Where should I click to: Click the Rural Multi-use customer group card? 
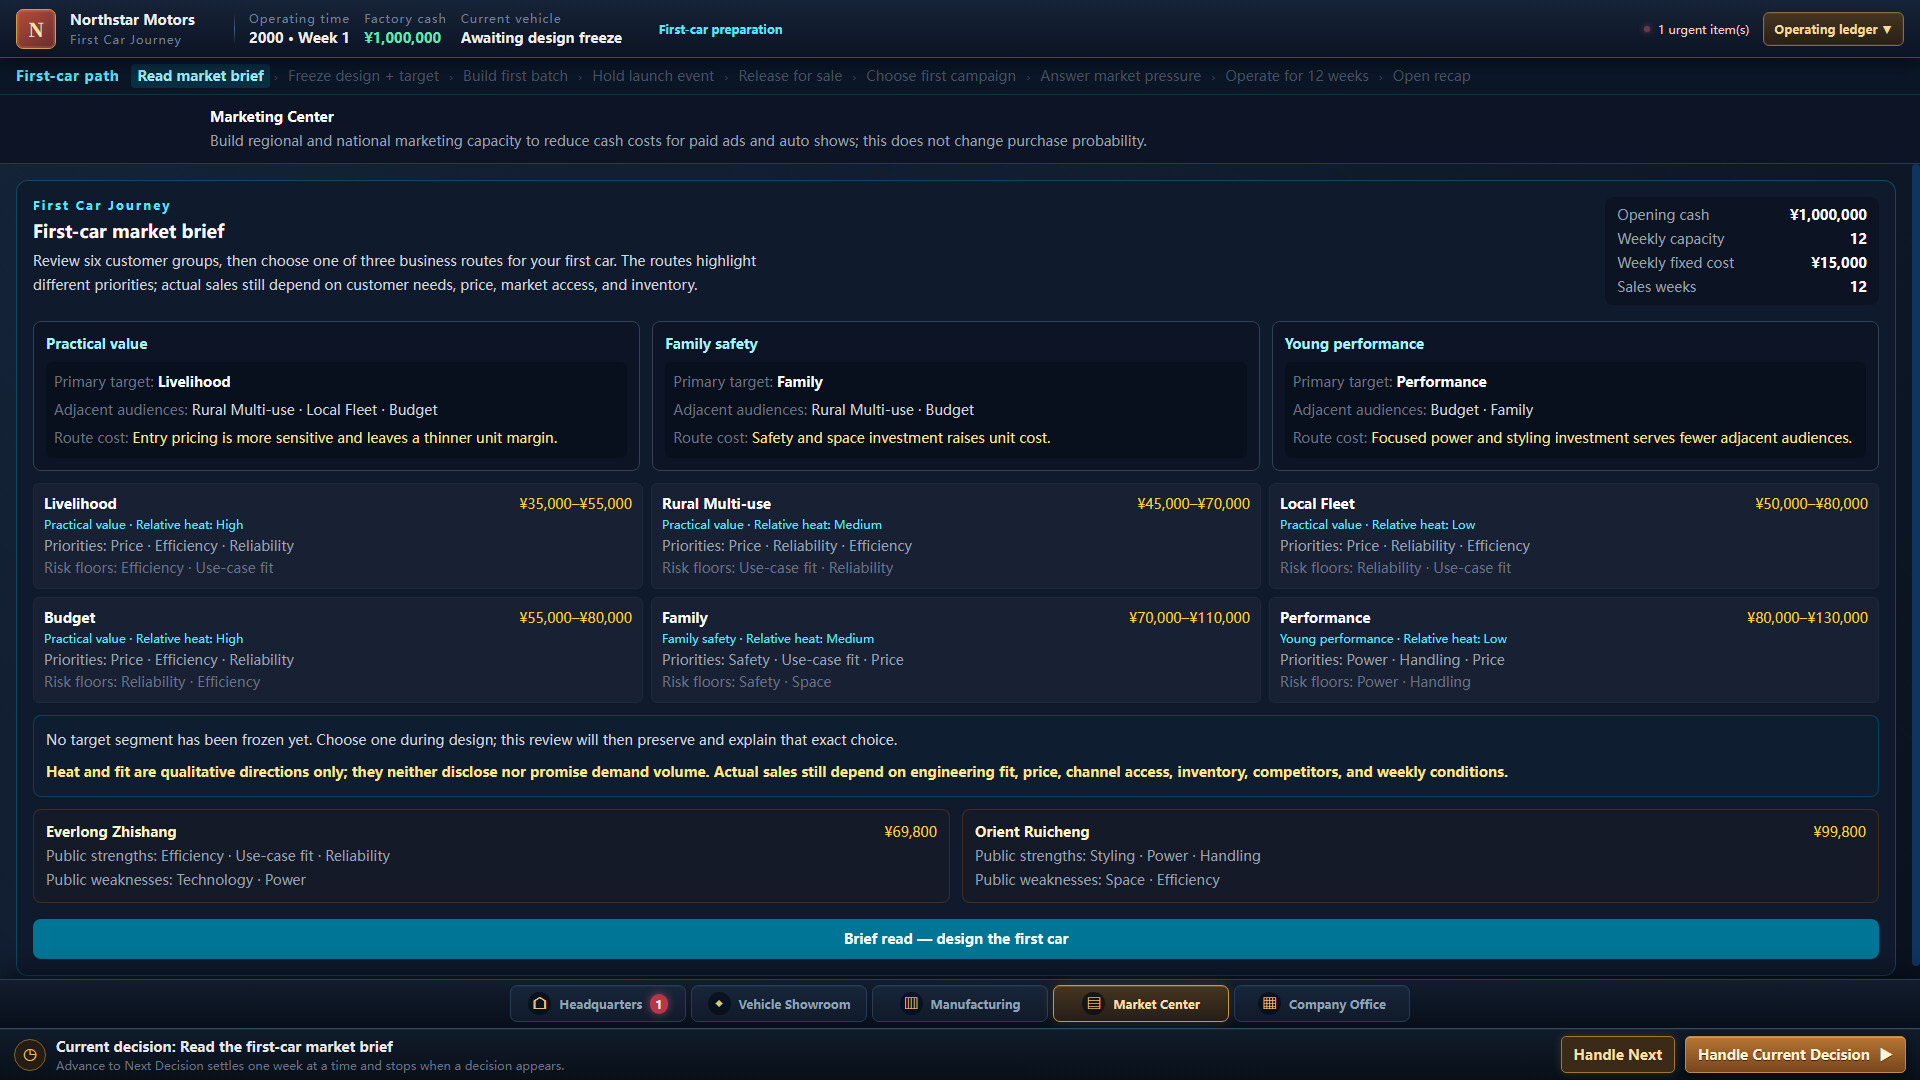[956, 536]
